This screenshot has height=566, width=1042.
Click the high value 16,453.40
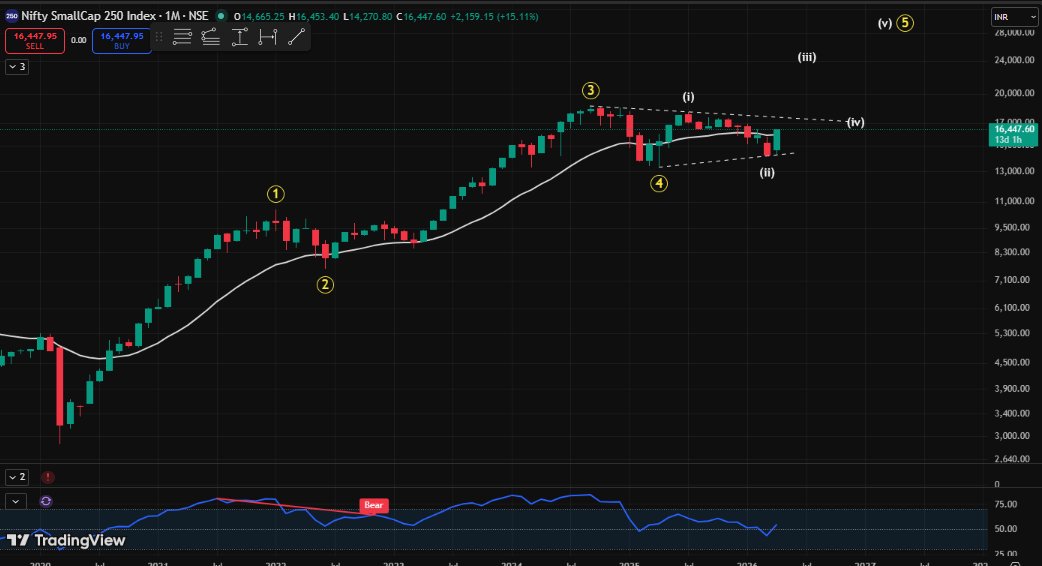318,17
